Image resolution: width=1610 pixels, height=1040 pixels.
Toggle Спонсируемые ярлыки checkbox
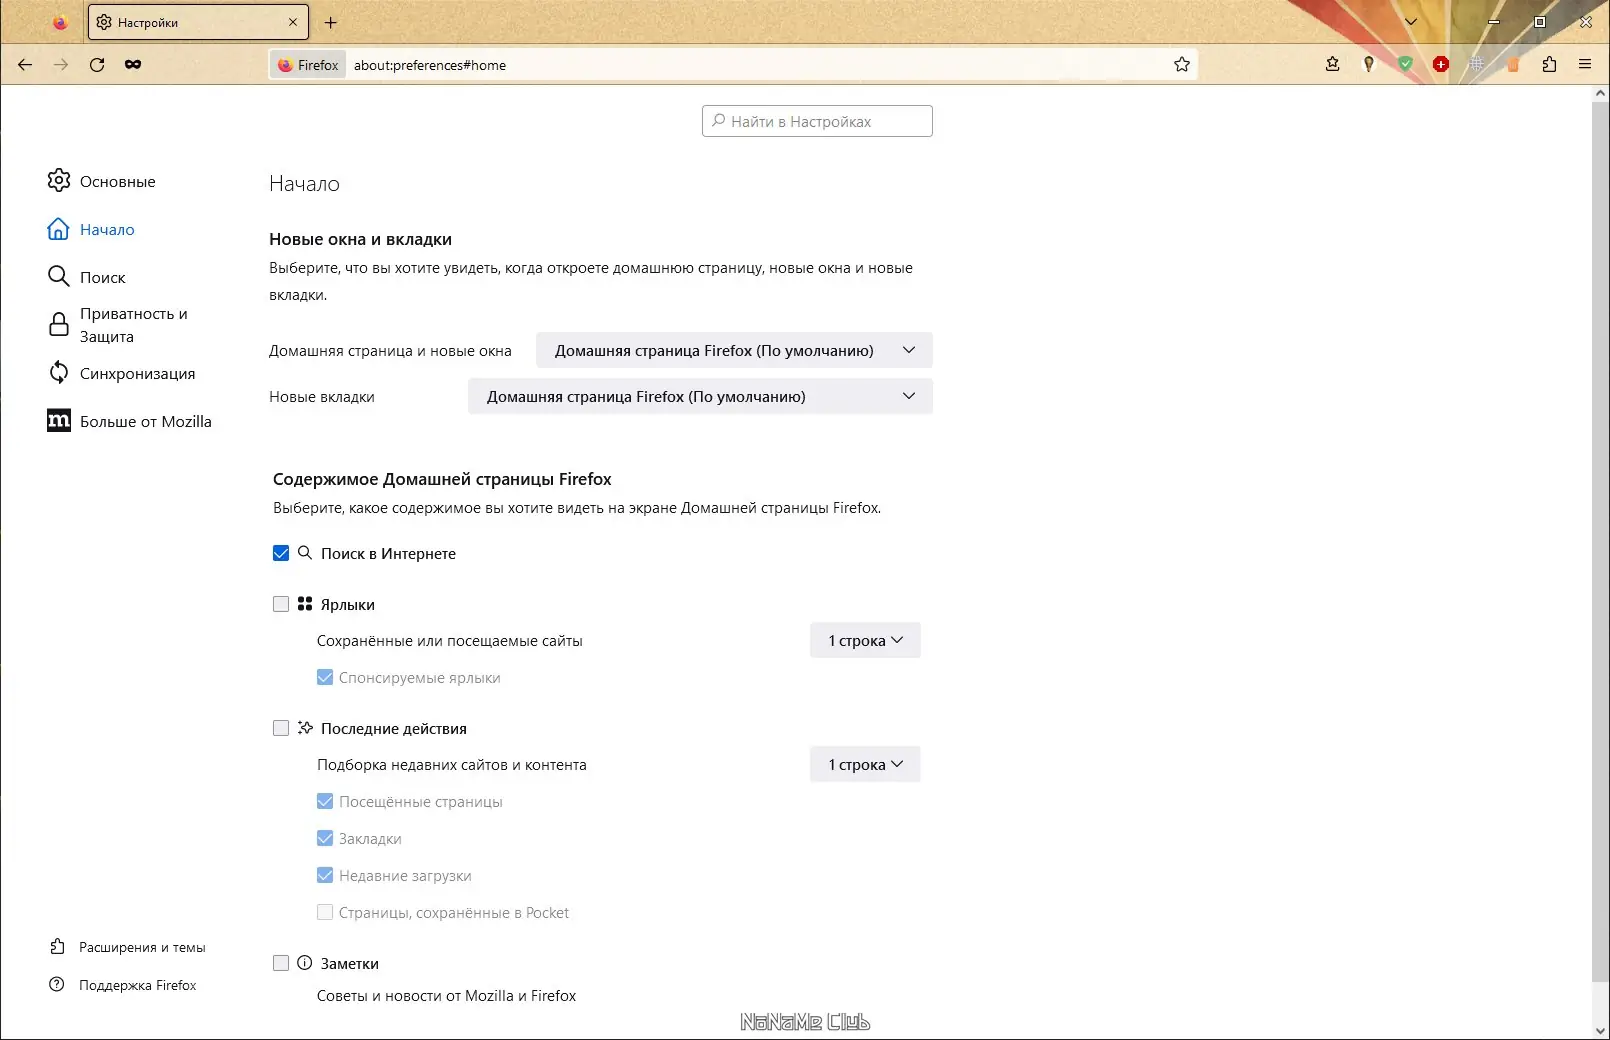pyautogui.click(x=325, y=677)
